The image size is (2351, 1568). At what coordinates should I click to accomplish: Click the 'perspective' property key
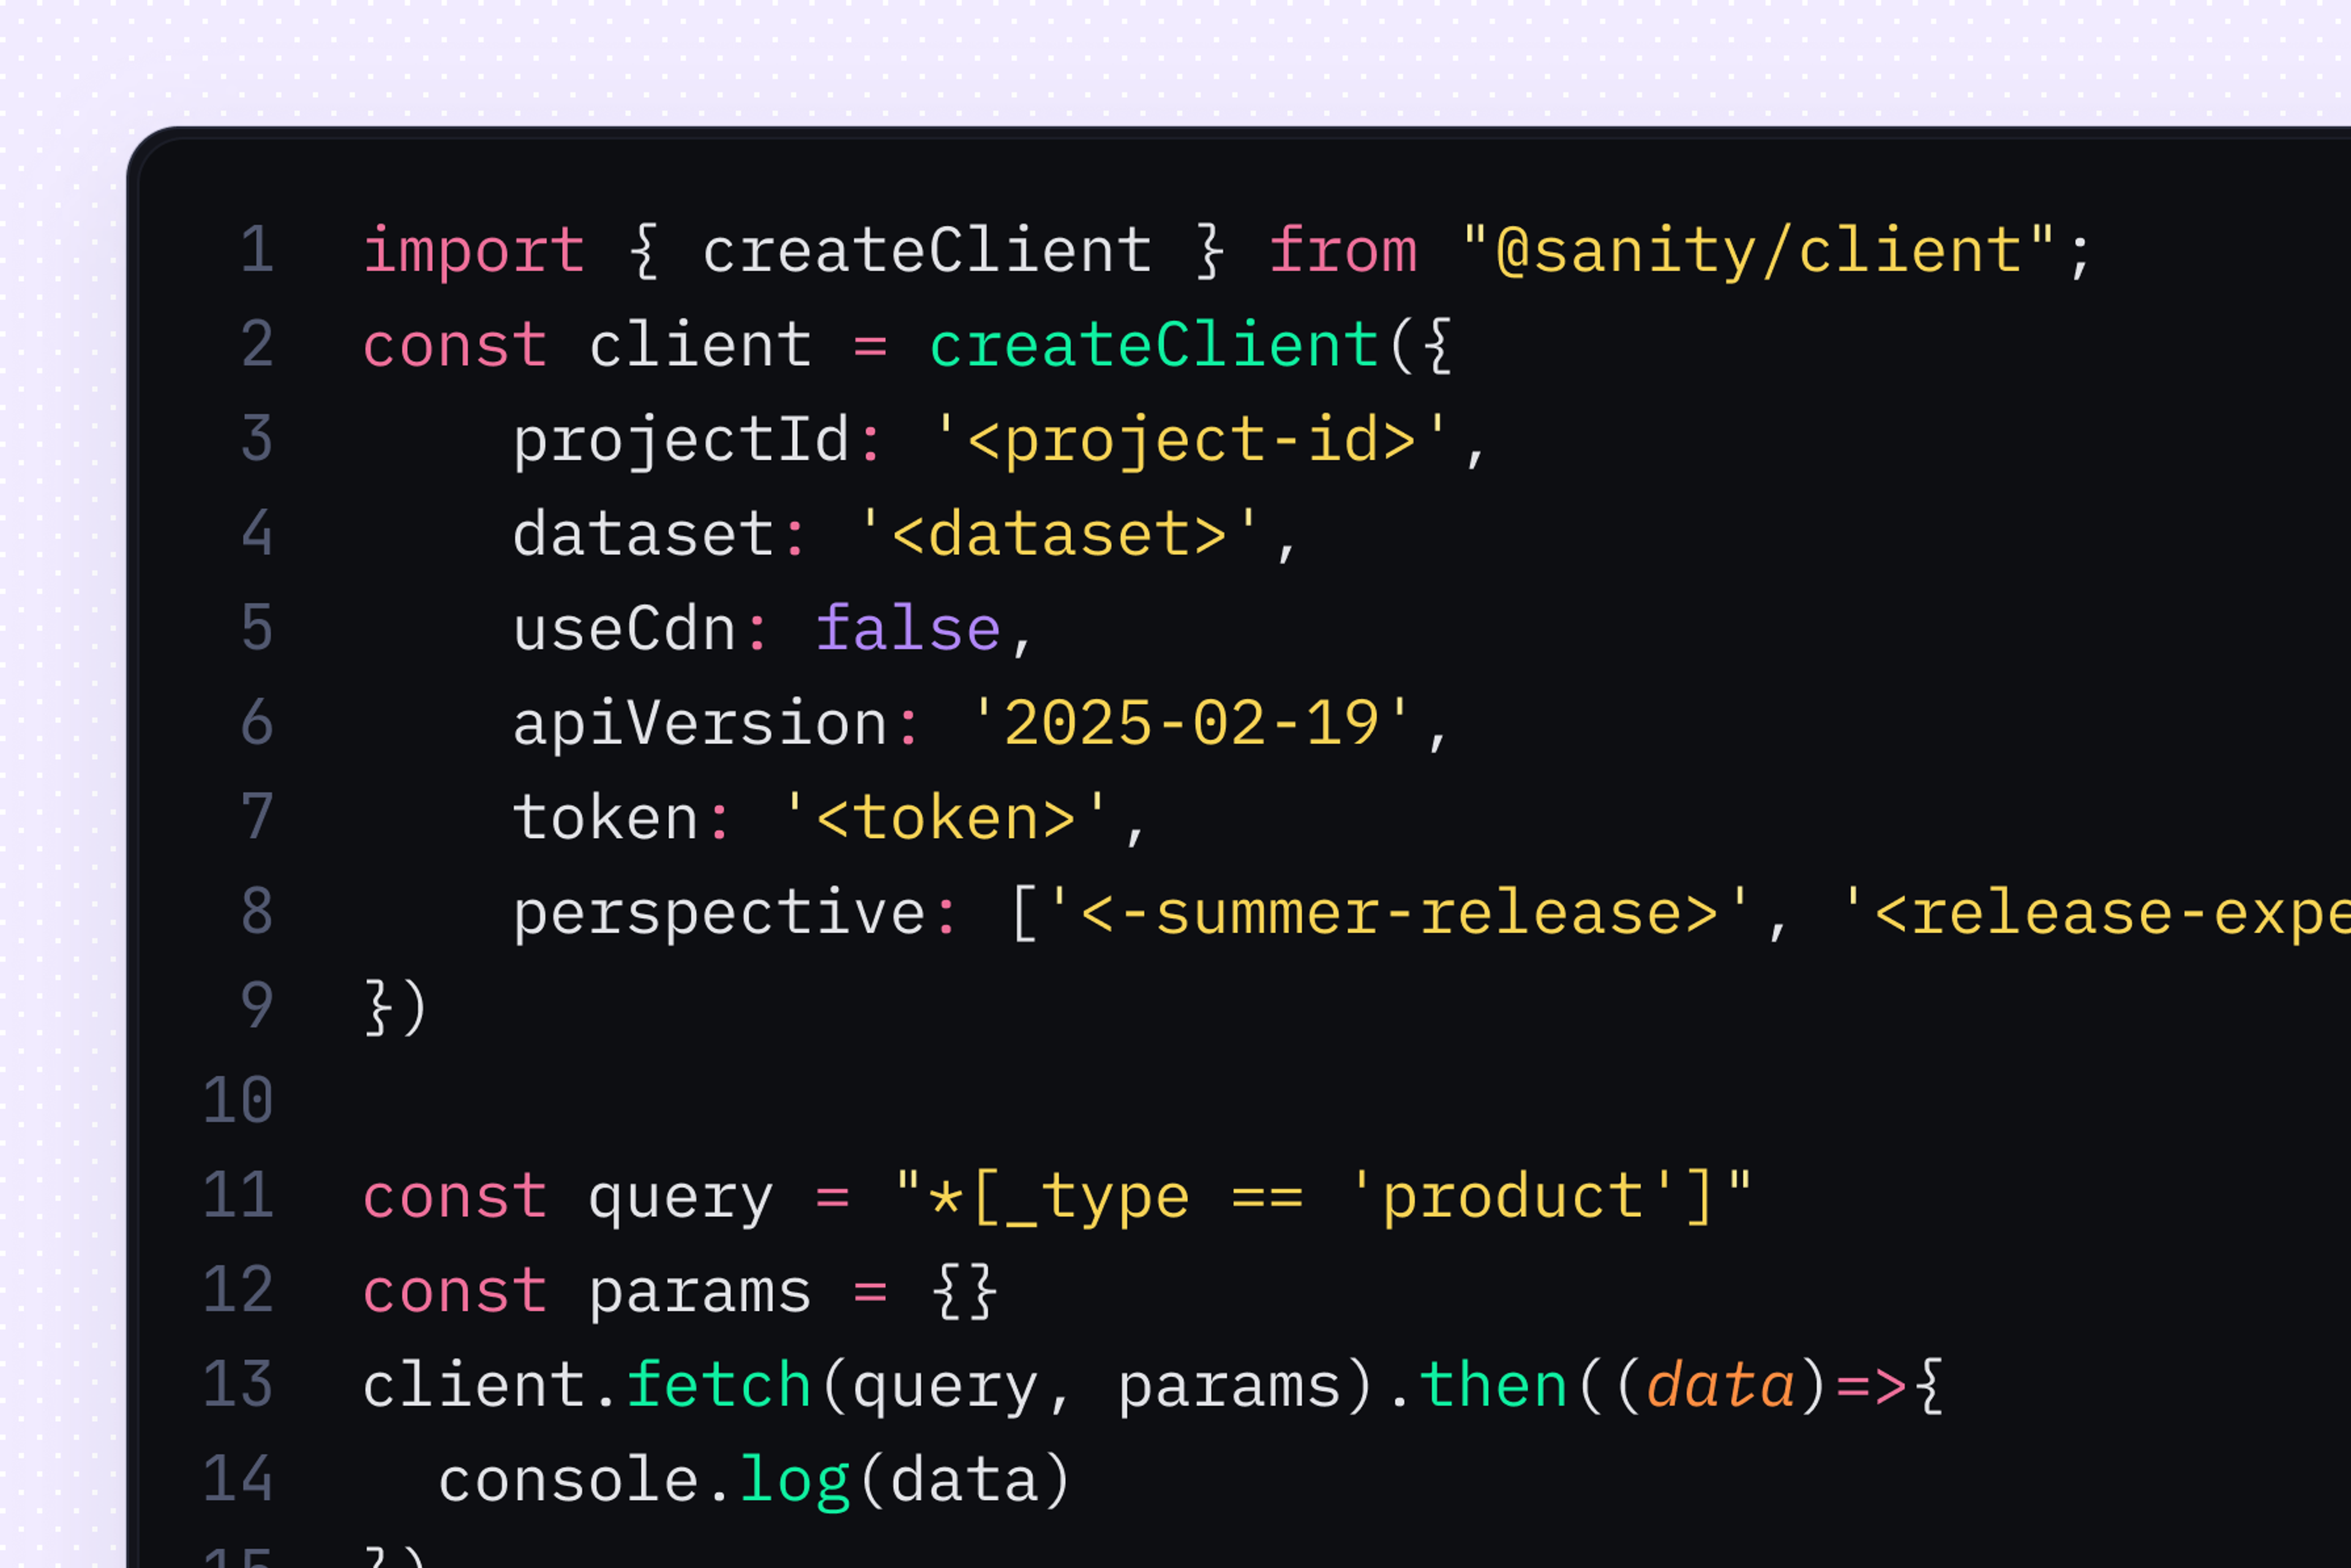coord(720,914)
